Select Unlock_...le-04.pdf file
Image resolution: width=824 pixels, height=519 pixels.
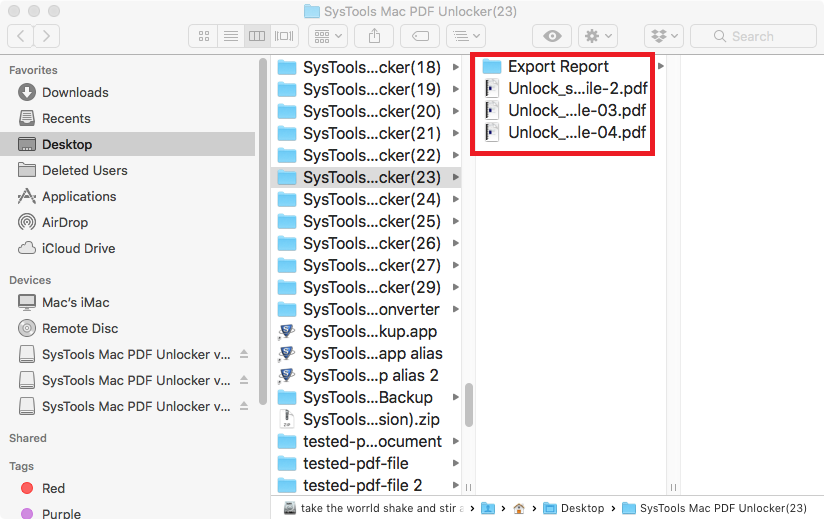point(564,132)
